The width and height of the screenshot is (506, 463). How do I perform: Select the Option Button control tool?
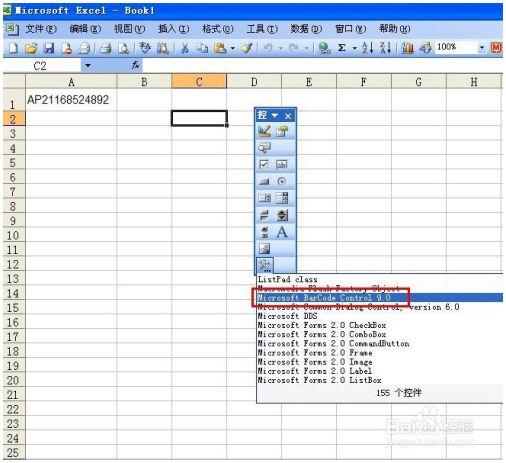click(282, 181)
